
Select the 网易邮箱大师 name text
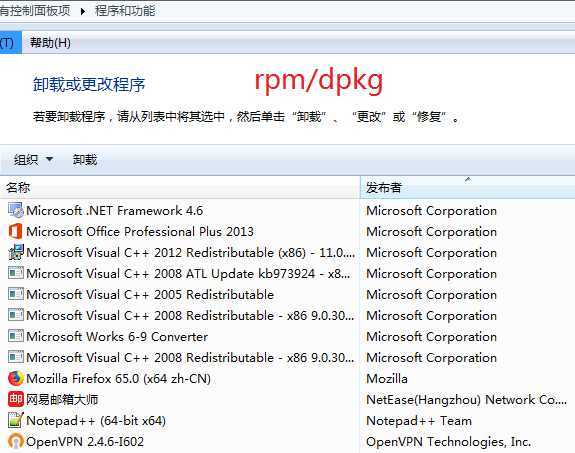pos(62,399)
